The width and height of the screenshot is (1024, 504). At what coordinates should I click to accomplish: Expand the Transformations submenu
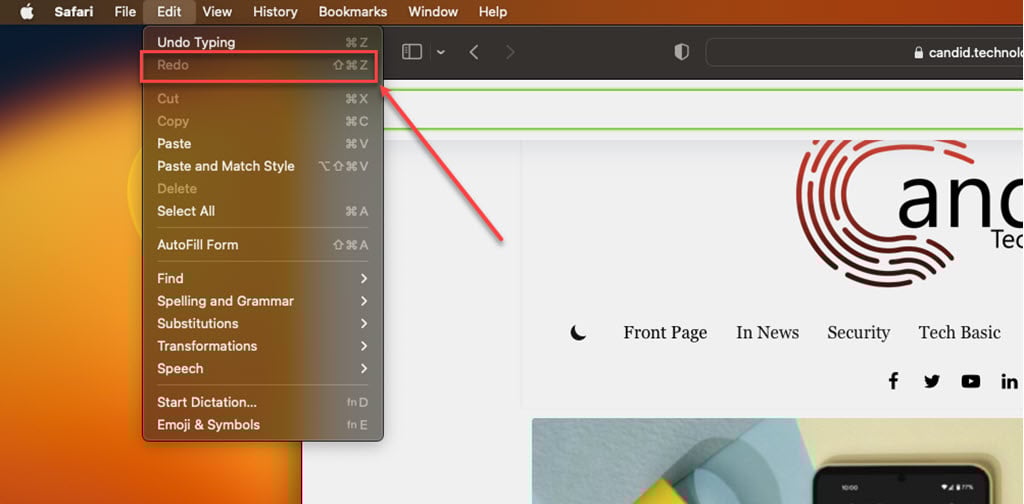[x=263, y=346]
